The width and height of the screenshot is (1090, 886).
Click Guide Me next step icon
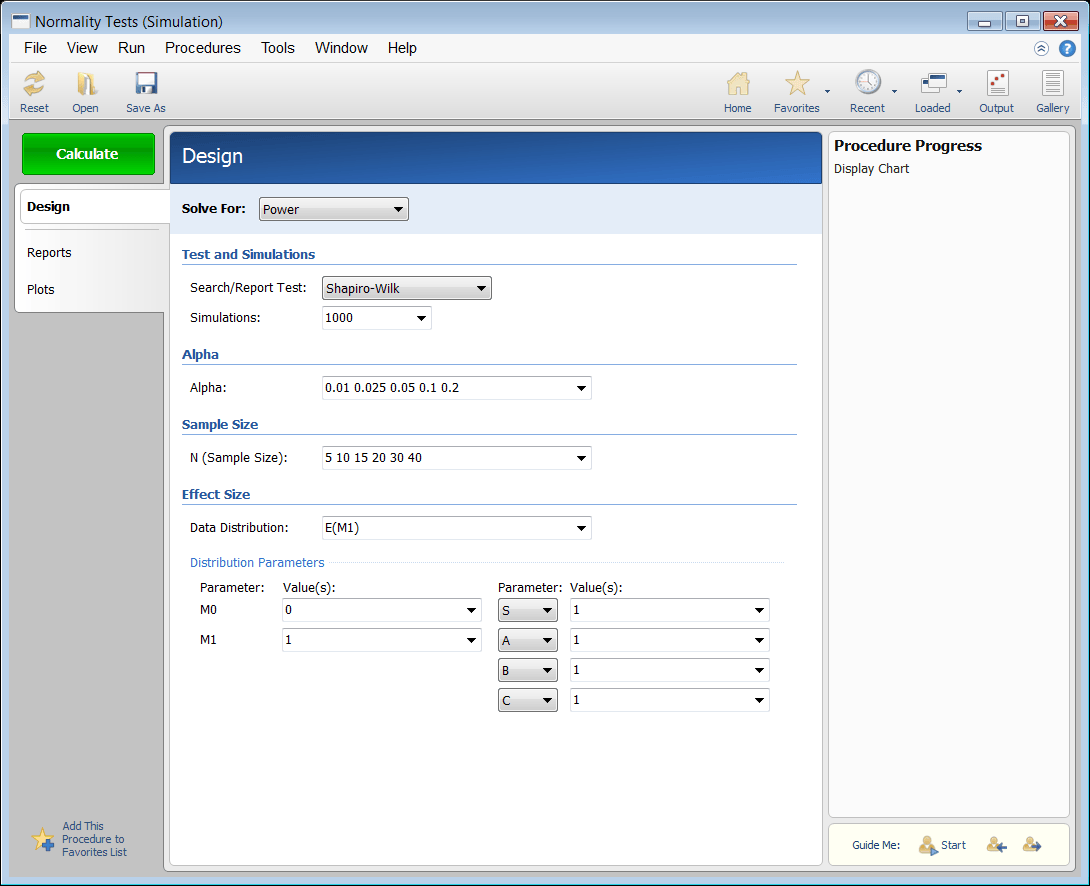[1032, 845]
